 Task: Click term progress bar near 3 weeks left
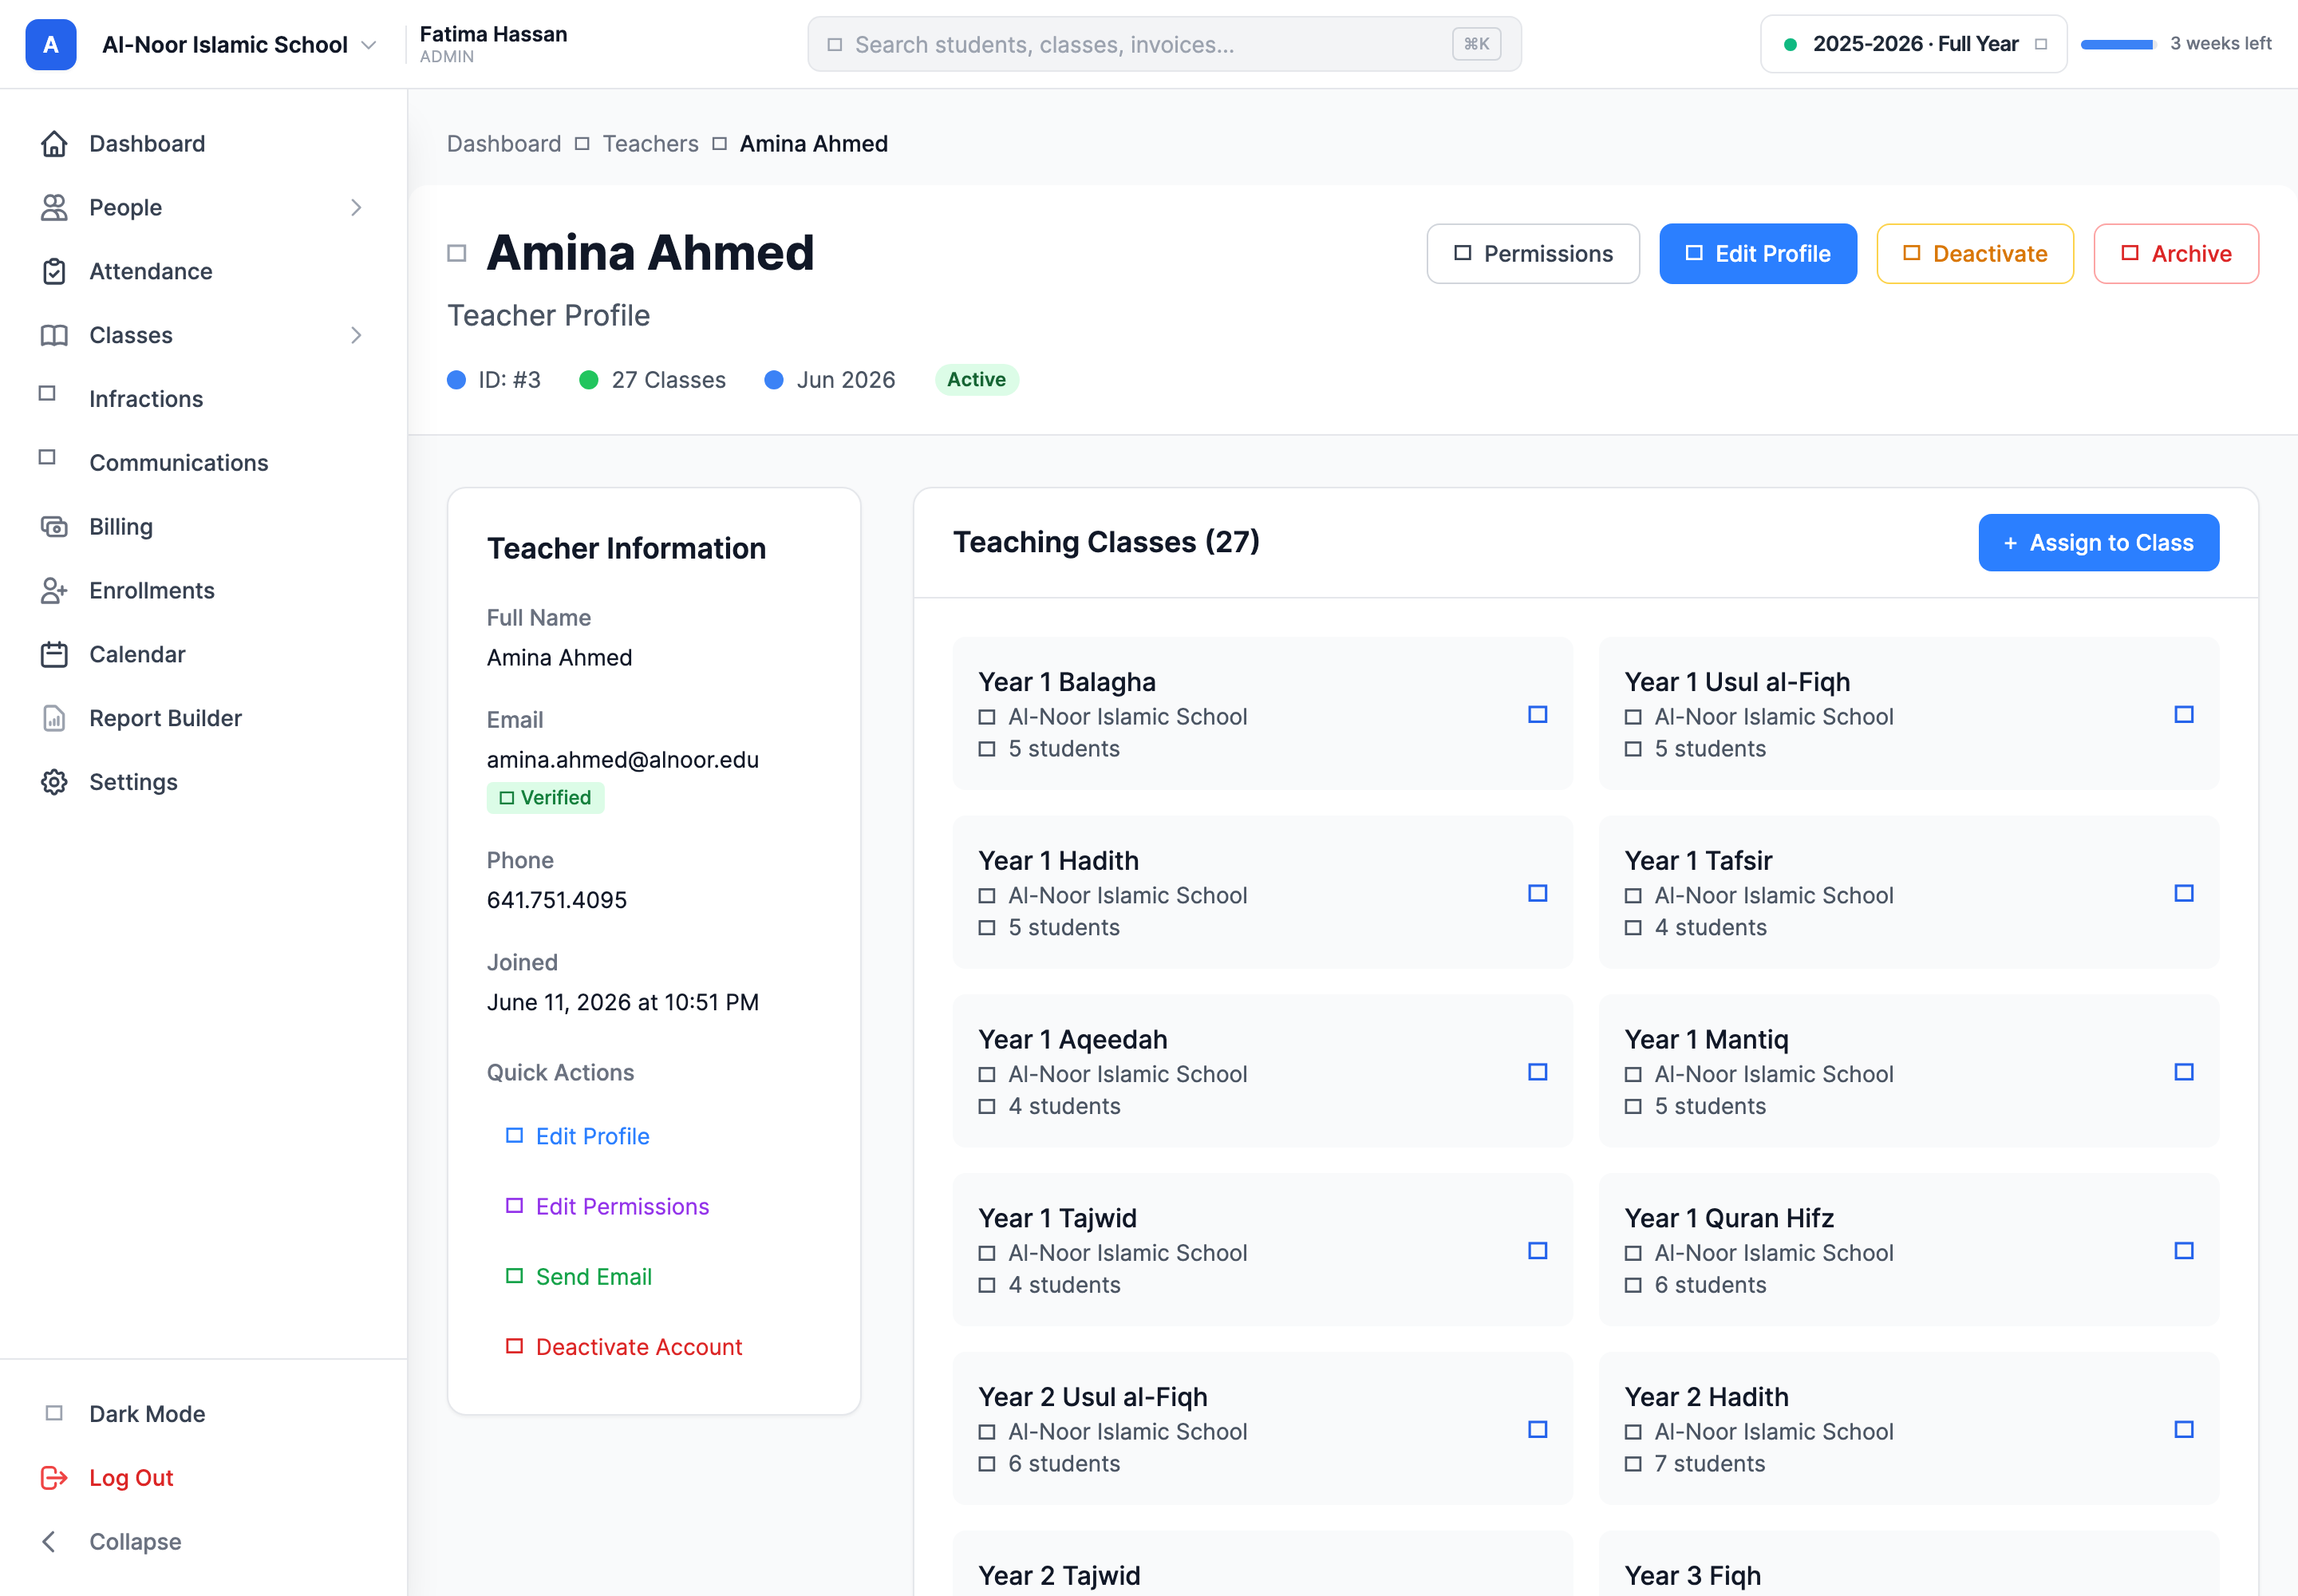2117,44
